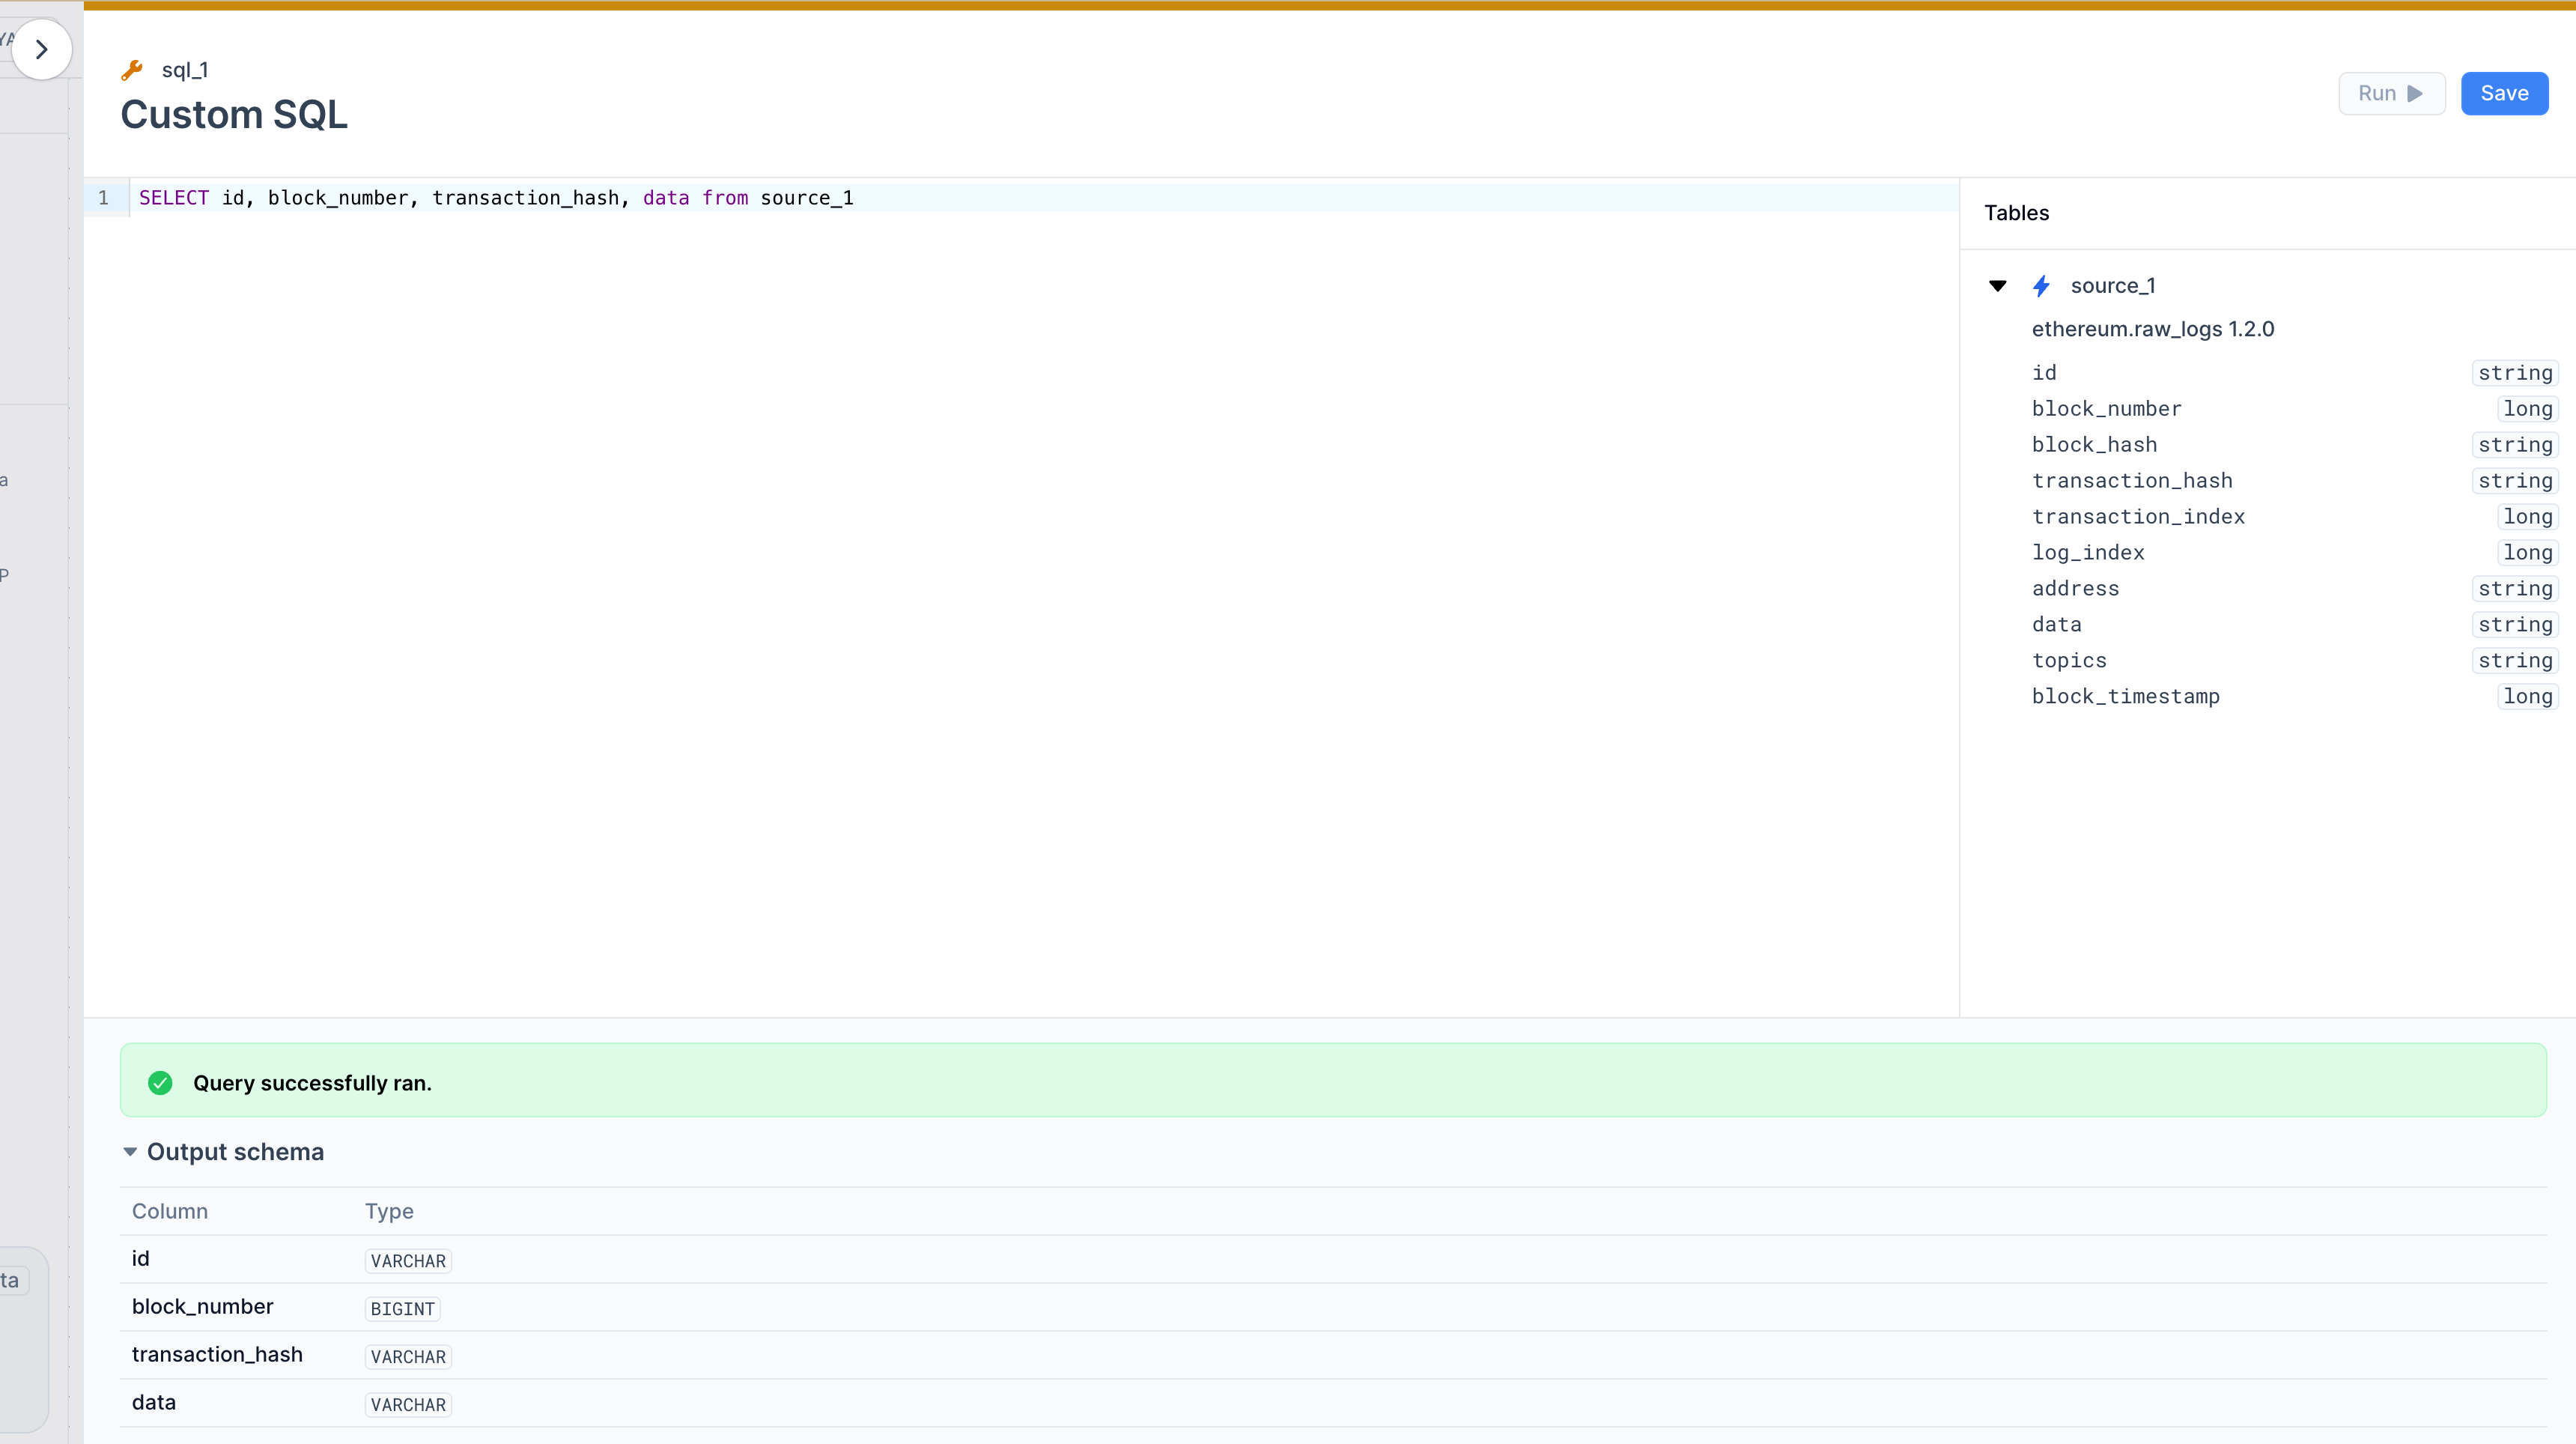Click line number 1 in editor gutter
Viewport: 2576px width, 1444px height.
click(104, 198)
